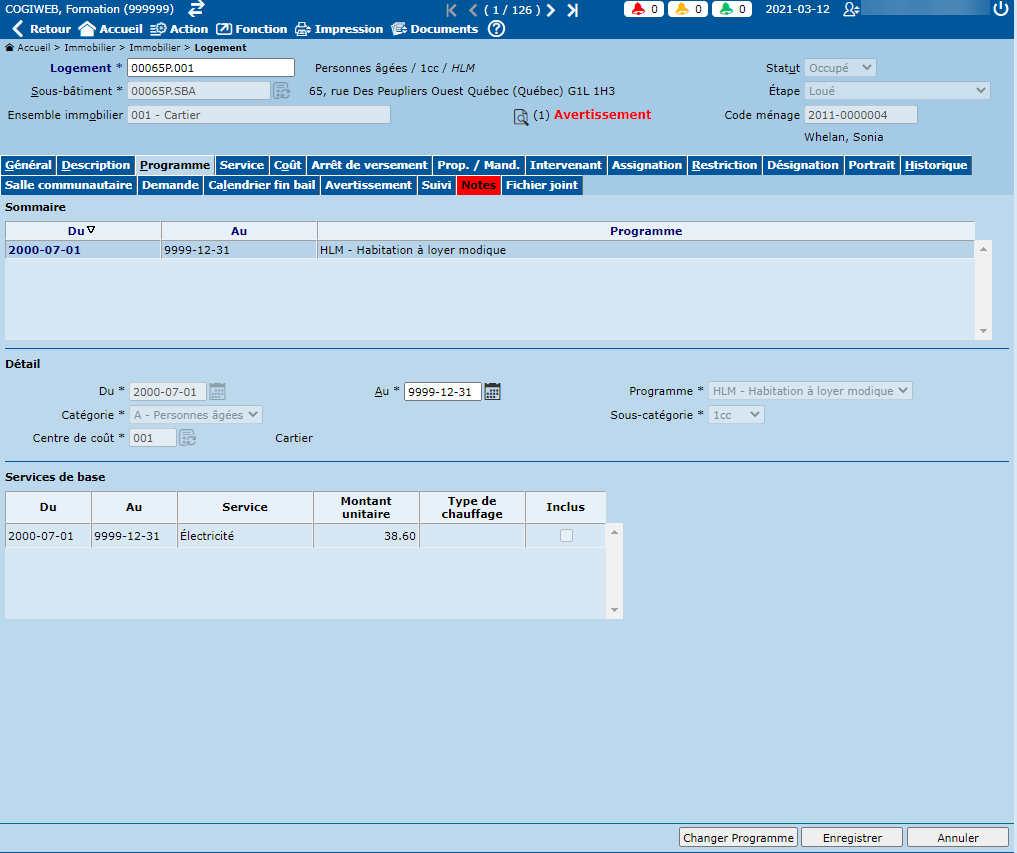Open the Historique tab
The height and width of the screenshot is (853, 1017).
[936, 165]
